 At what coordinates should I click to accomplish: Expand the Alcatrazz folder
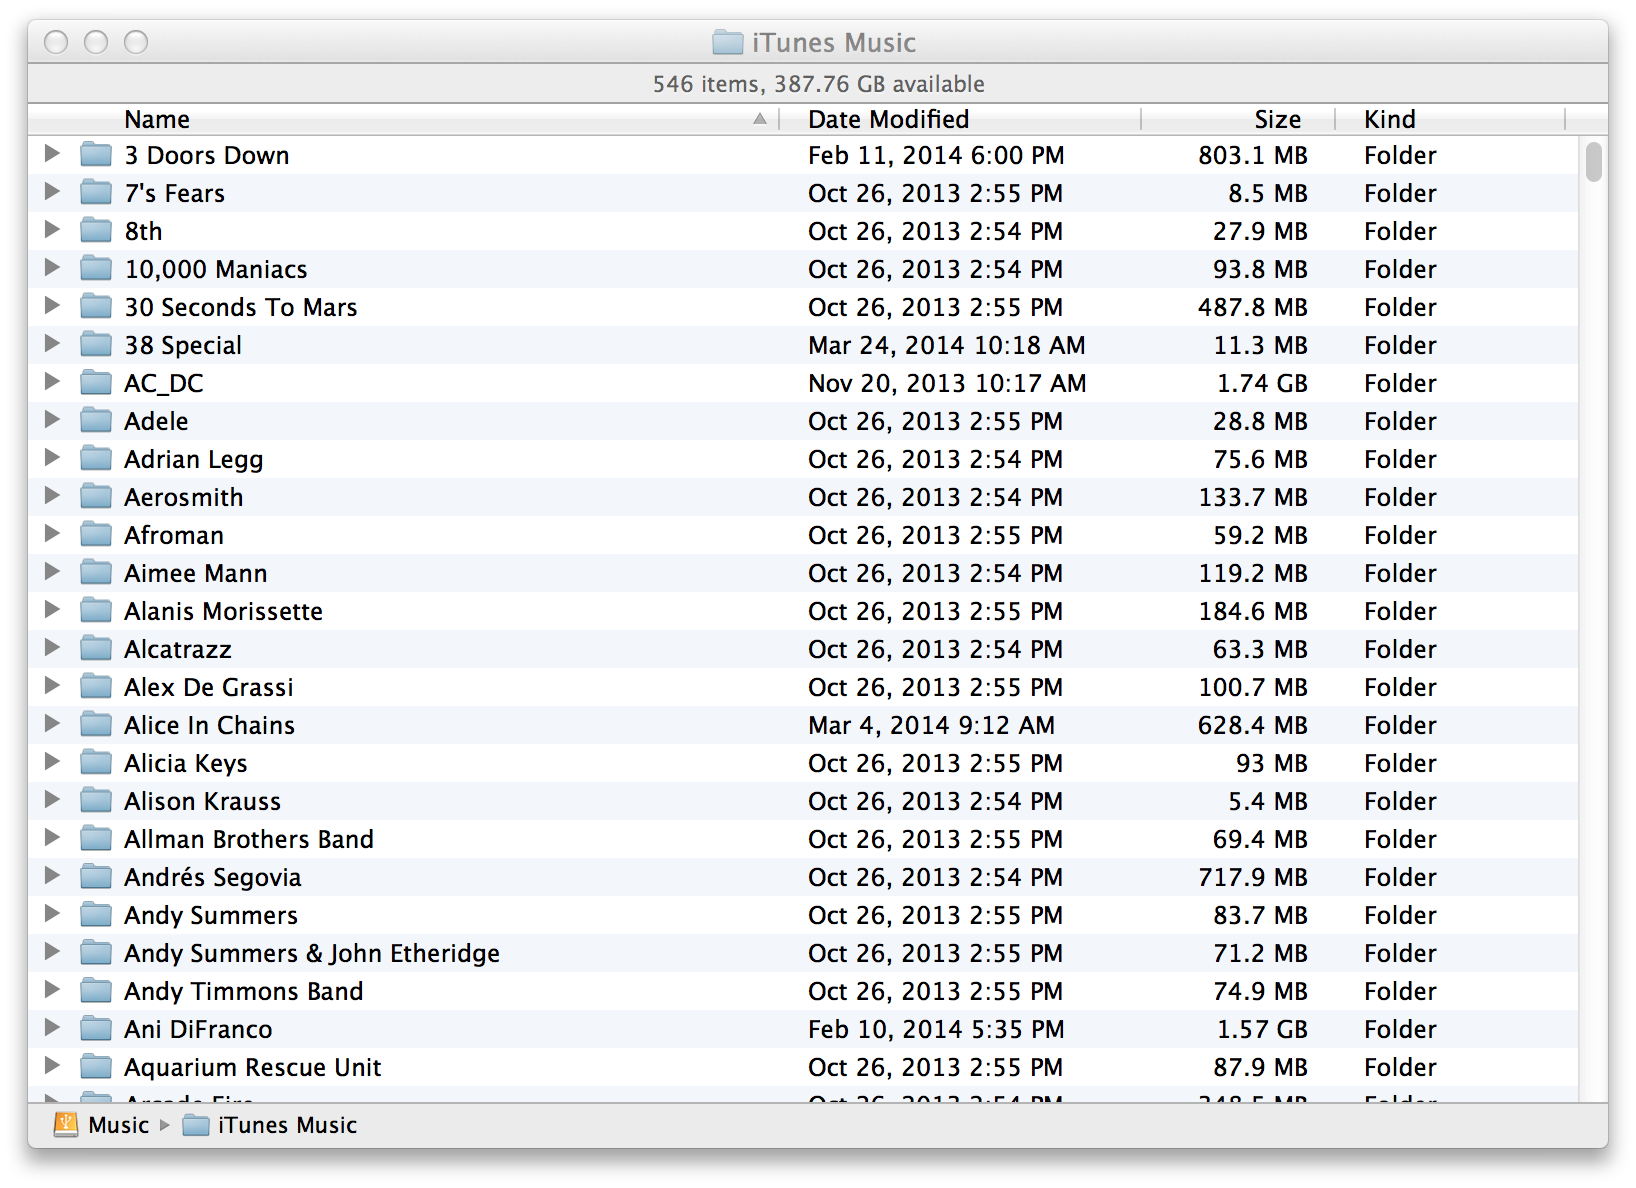coord(52,648)
